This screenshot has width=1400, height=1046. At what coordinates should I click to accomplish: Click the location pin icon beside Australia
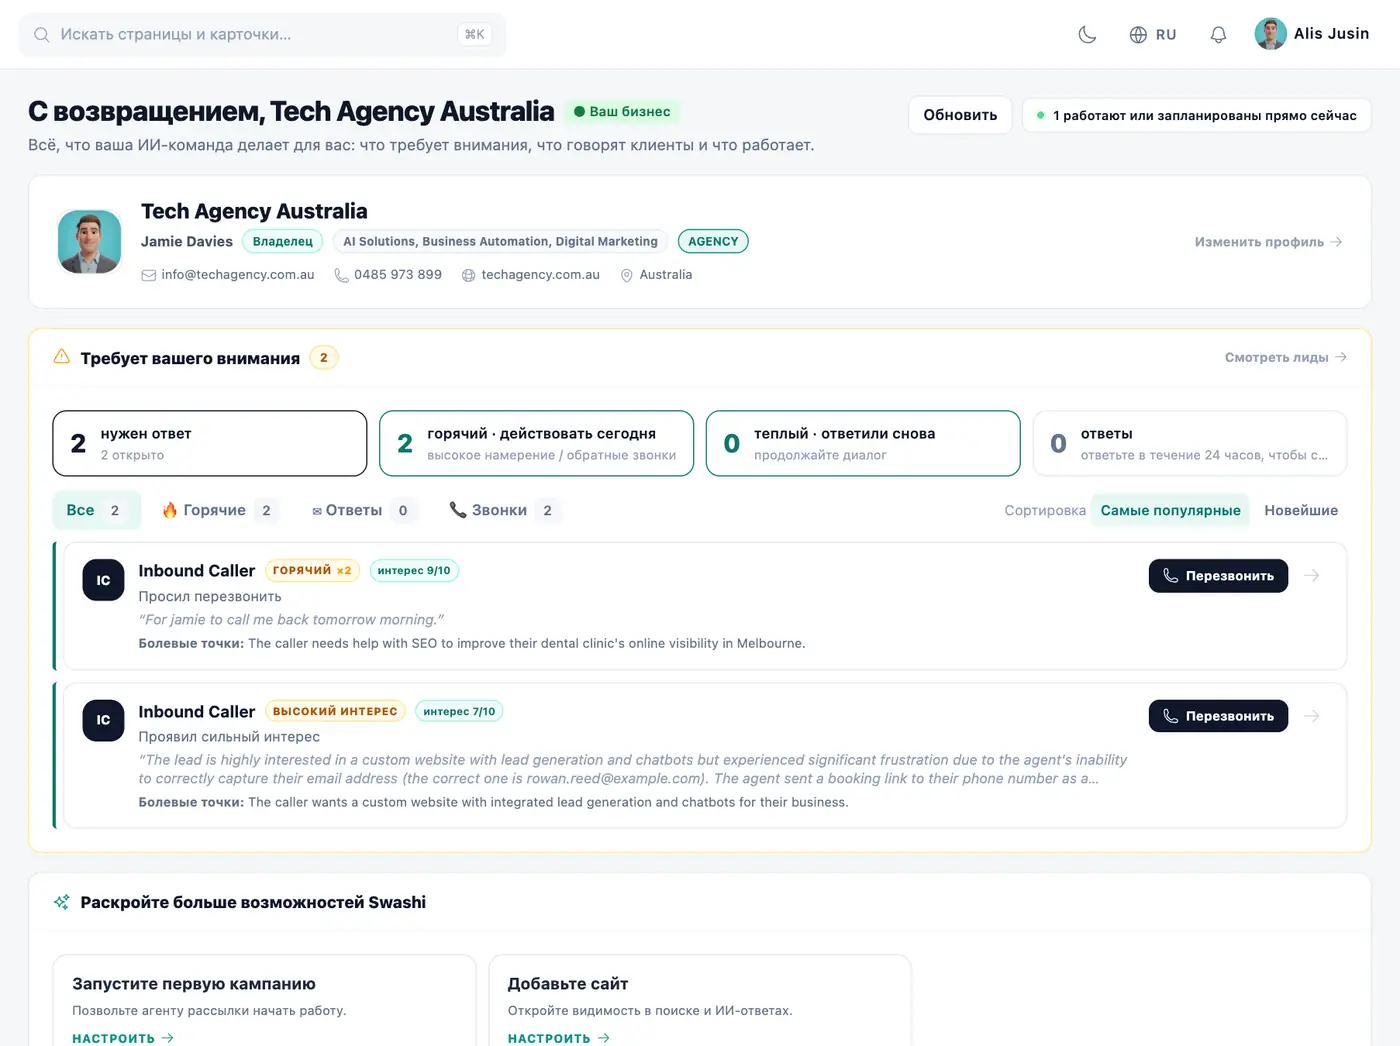point(627,275)
